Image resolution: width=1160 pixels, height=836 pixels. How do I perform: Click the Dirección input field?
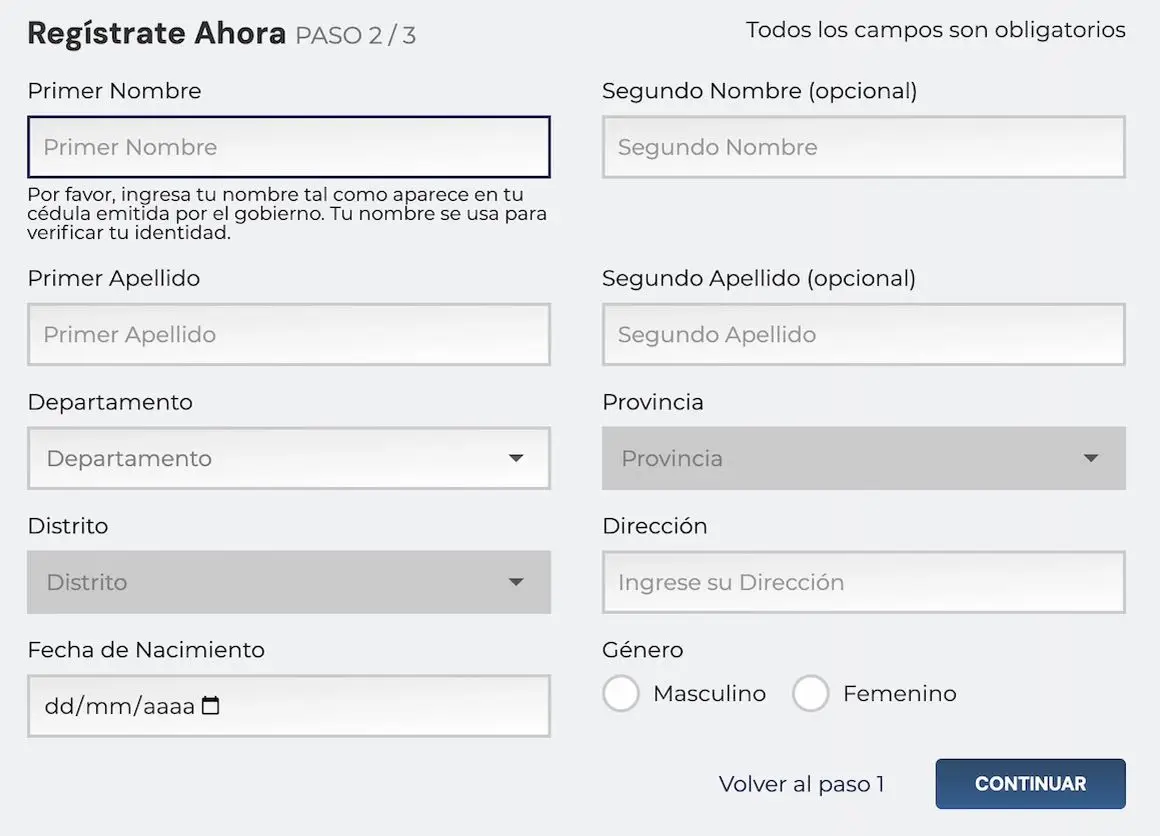[863, 582]
